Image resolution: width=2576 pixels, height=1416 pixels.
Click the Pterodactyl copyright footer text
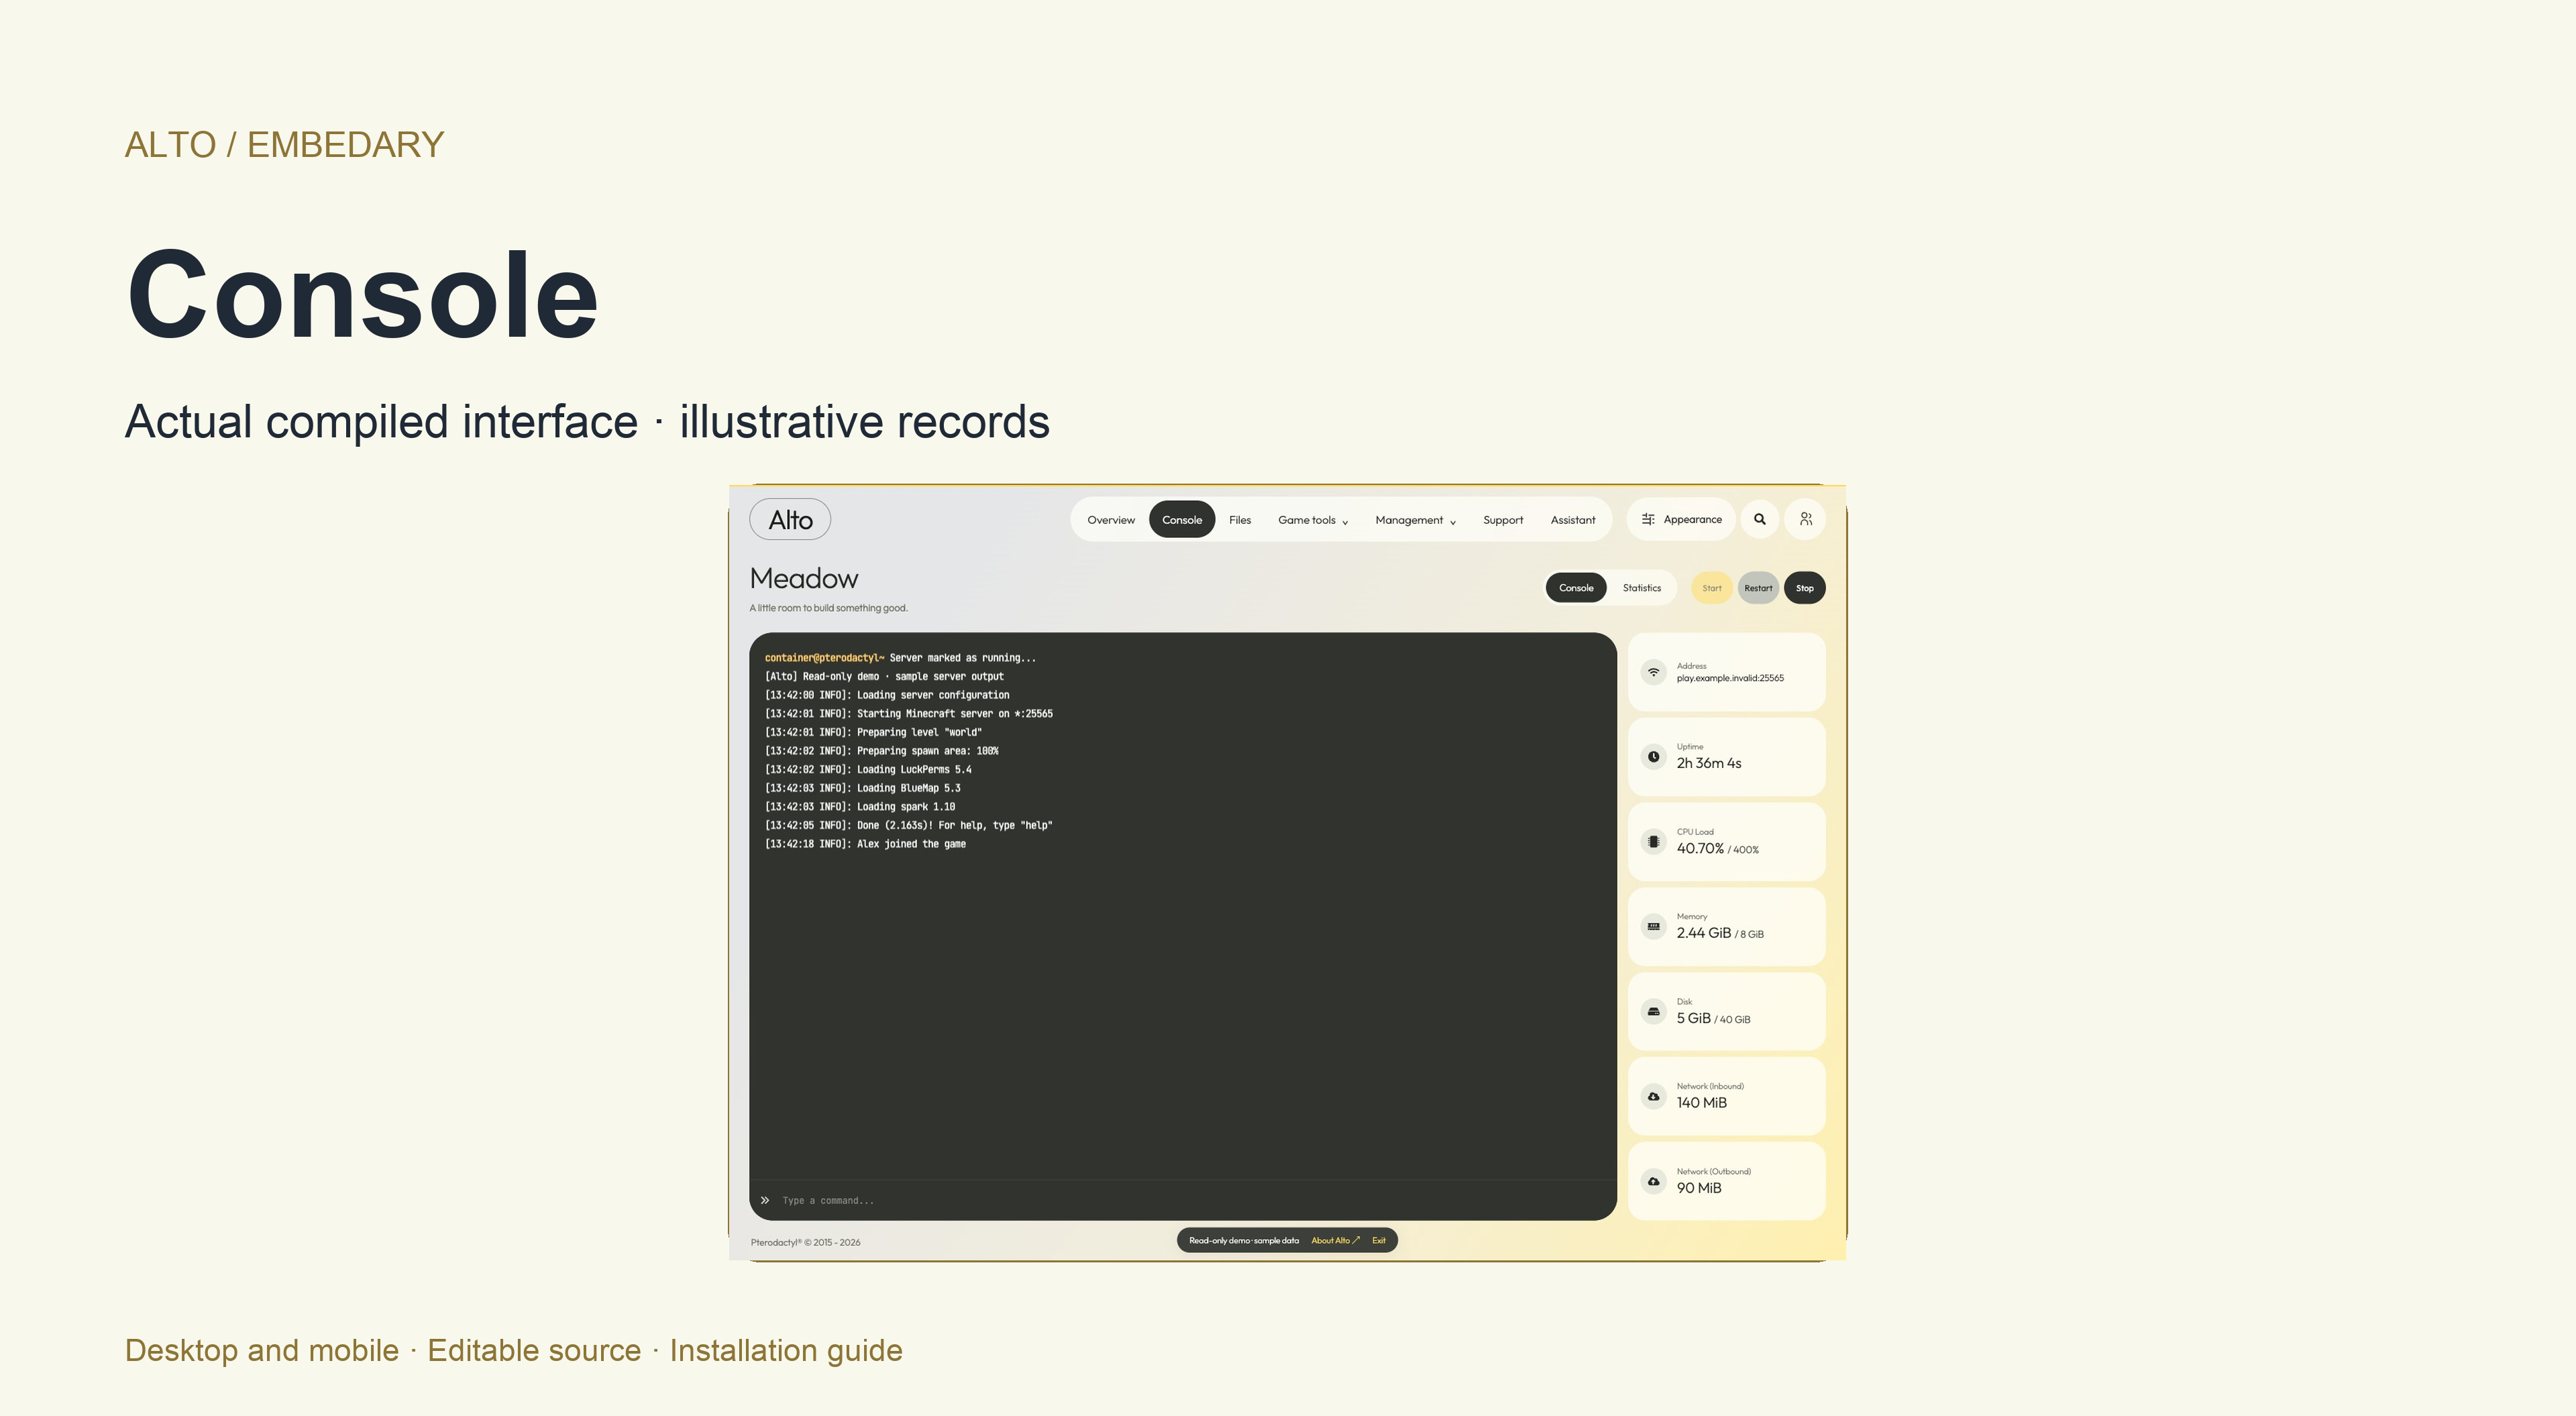pos(805,1242)
